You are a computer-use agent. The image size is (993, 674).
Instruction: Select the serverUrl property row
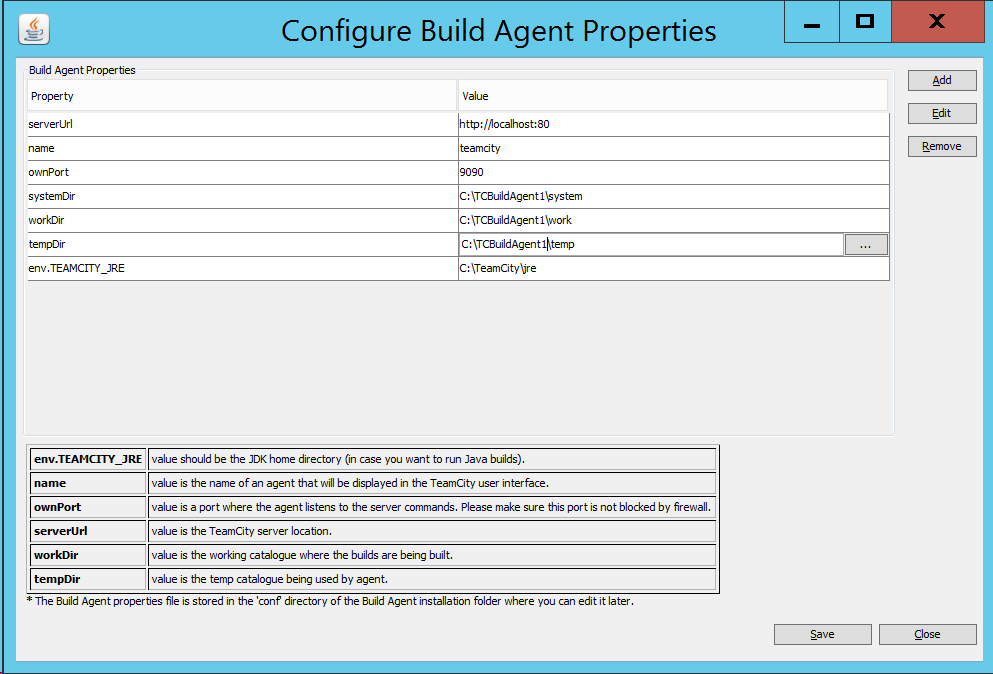tap(459, 124)
